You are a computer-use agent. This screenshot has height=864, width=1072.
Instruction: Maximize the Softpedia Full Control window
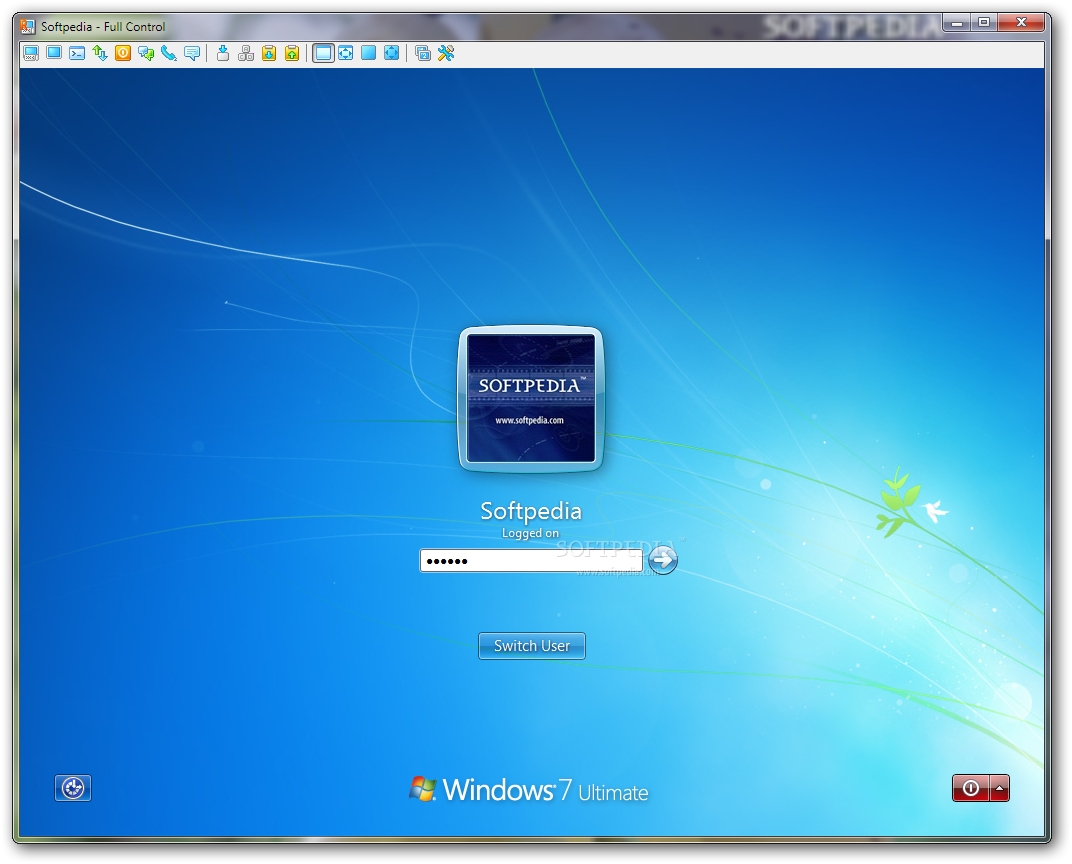tap(984, 23)
